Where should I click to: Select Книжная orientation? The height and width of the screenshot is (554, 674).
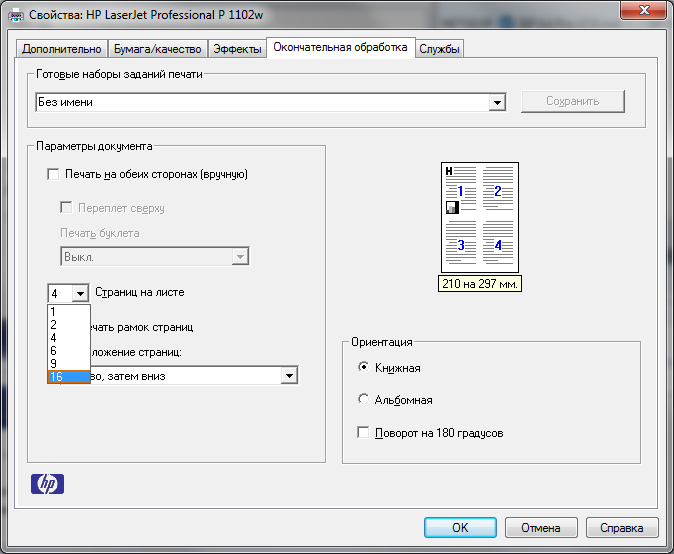[x=363, y=367]
